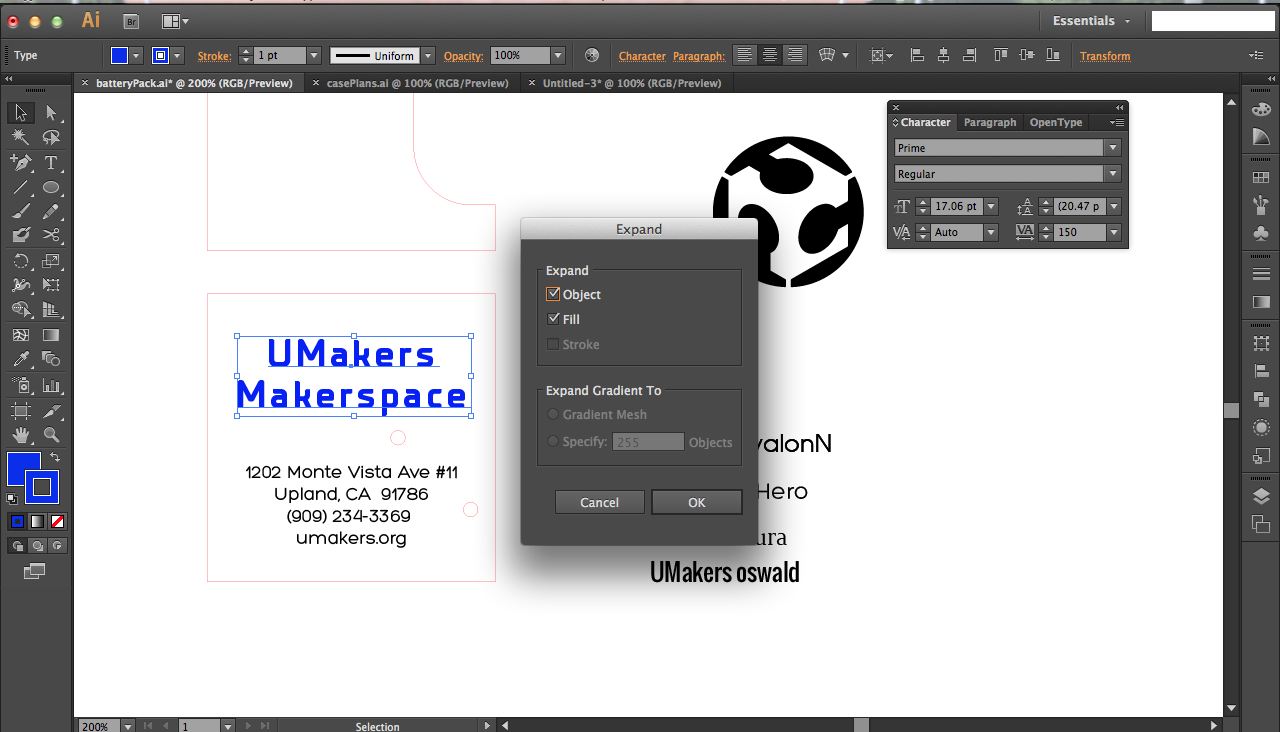Set fill to None in toolbox

pos(58,521)
